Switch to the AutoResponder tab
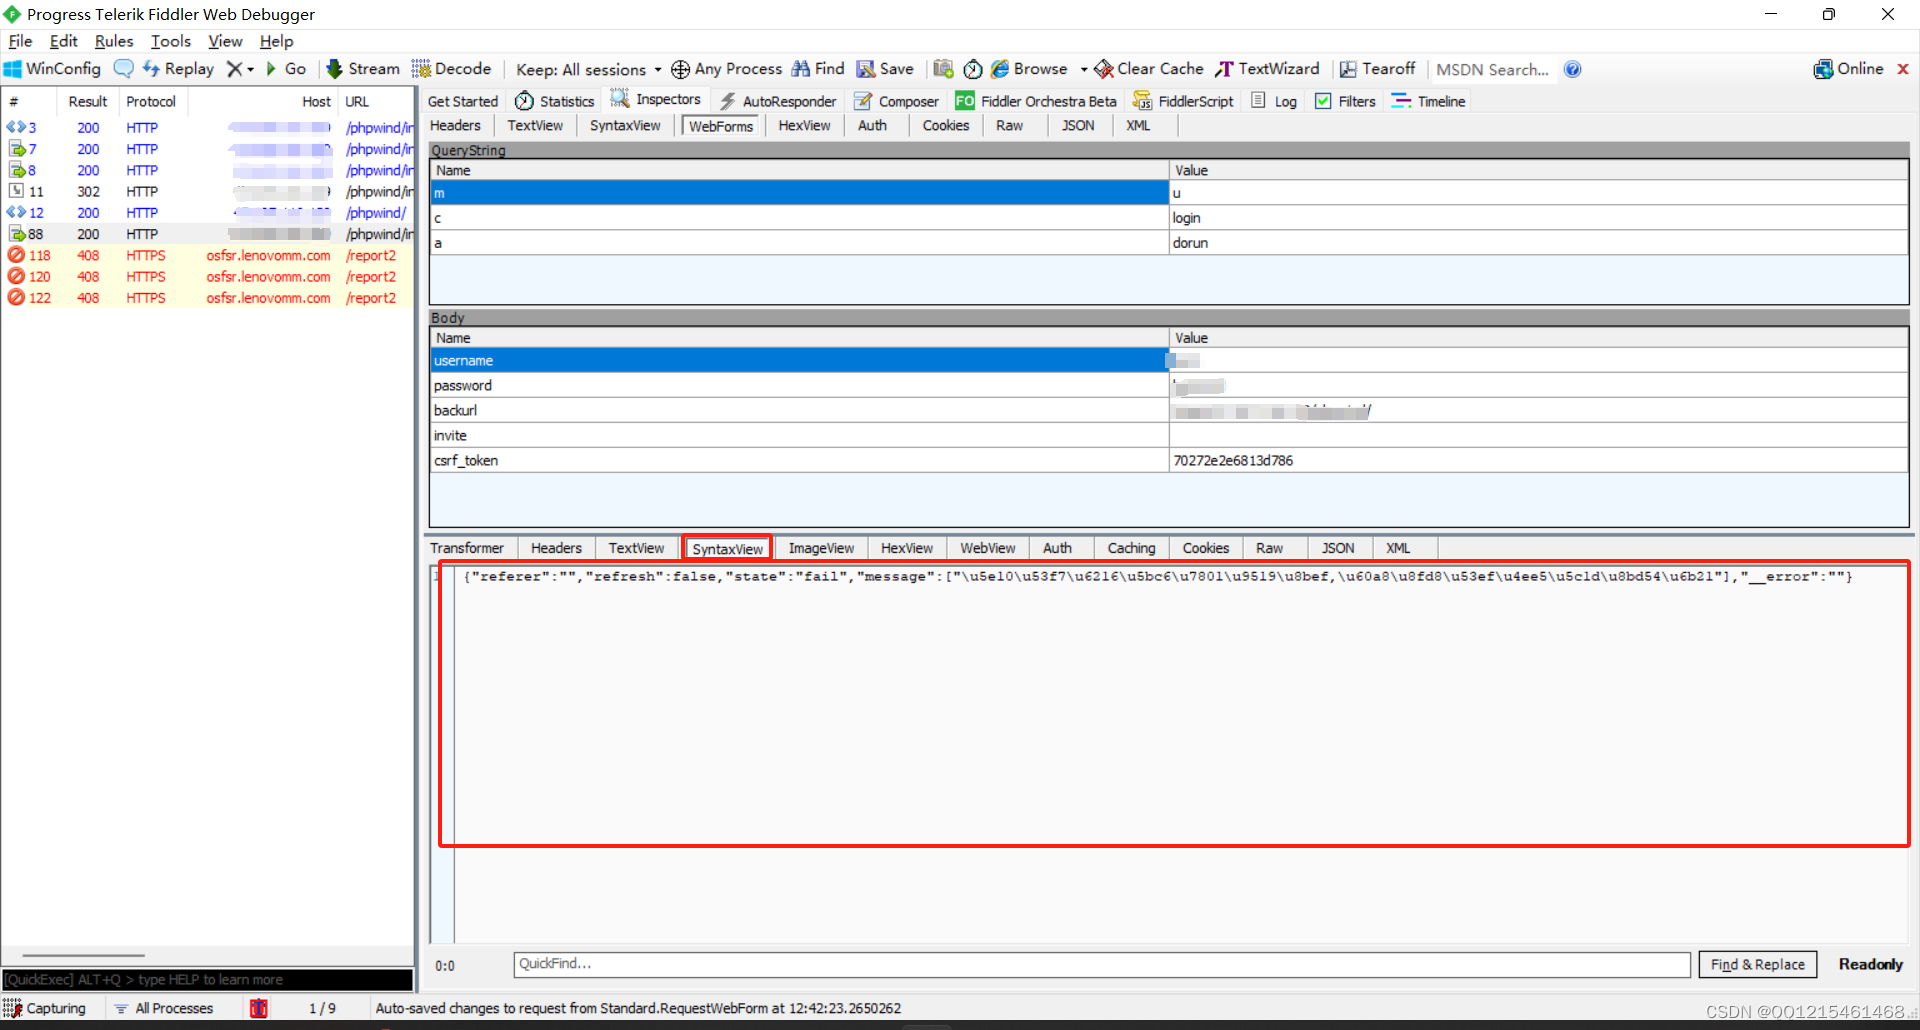 (778, 101)
